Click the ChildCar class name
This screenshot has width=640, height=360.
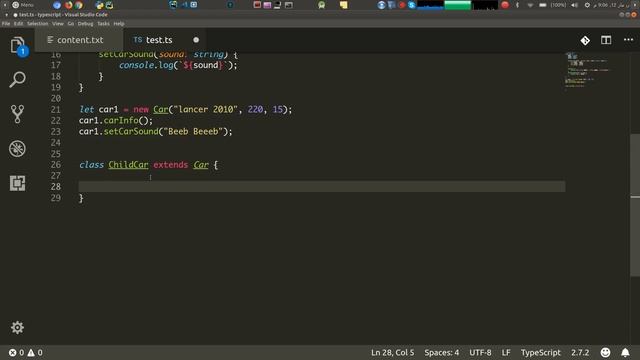coord(128,164)
